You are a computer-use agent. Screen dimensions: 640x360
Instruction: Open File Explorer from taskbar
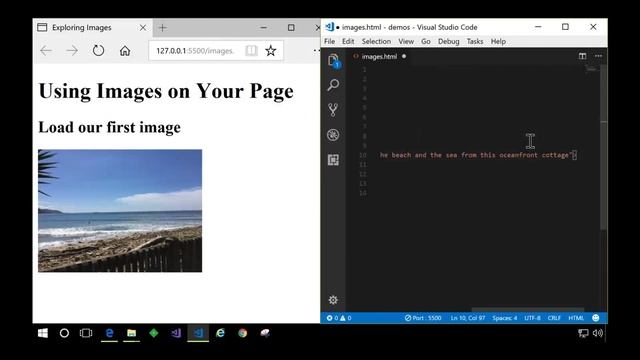pyautogui.click(x=131, y=333)
